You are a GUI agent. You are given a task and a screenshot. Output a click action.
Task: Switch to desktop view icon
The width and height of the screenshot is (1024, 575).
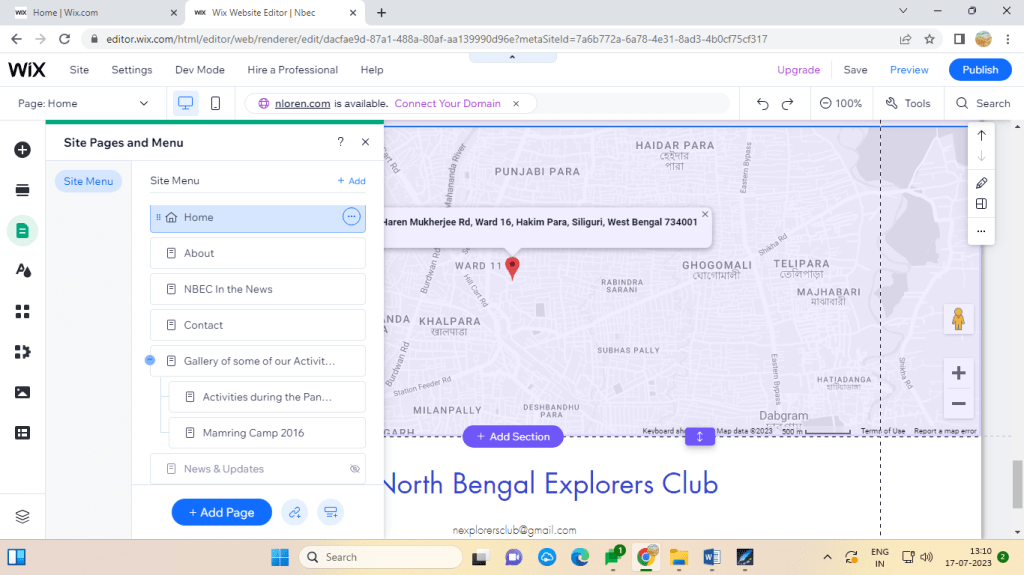pyautogui.click(x=185, y=103)
